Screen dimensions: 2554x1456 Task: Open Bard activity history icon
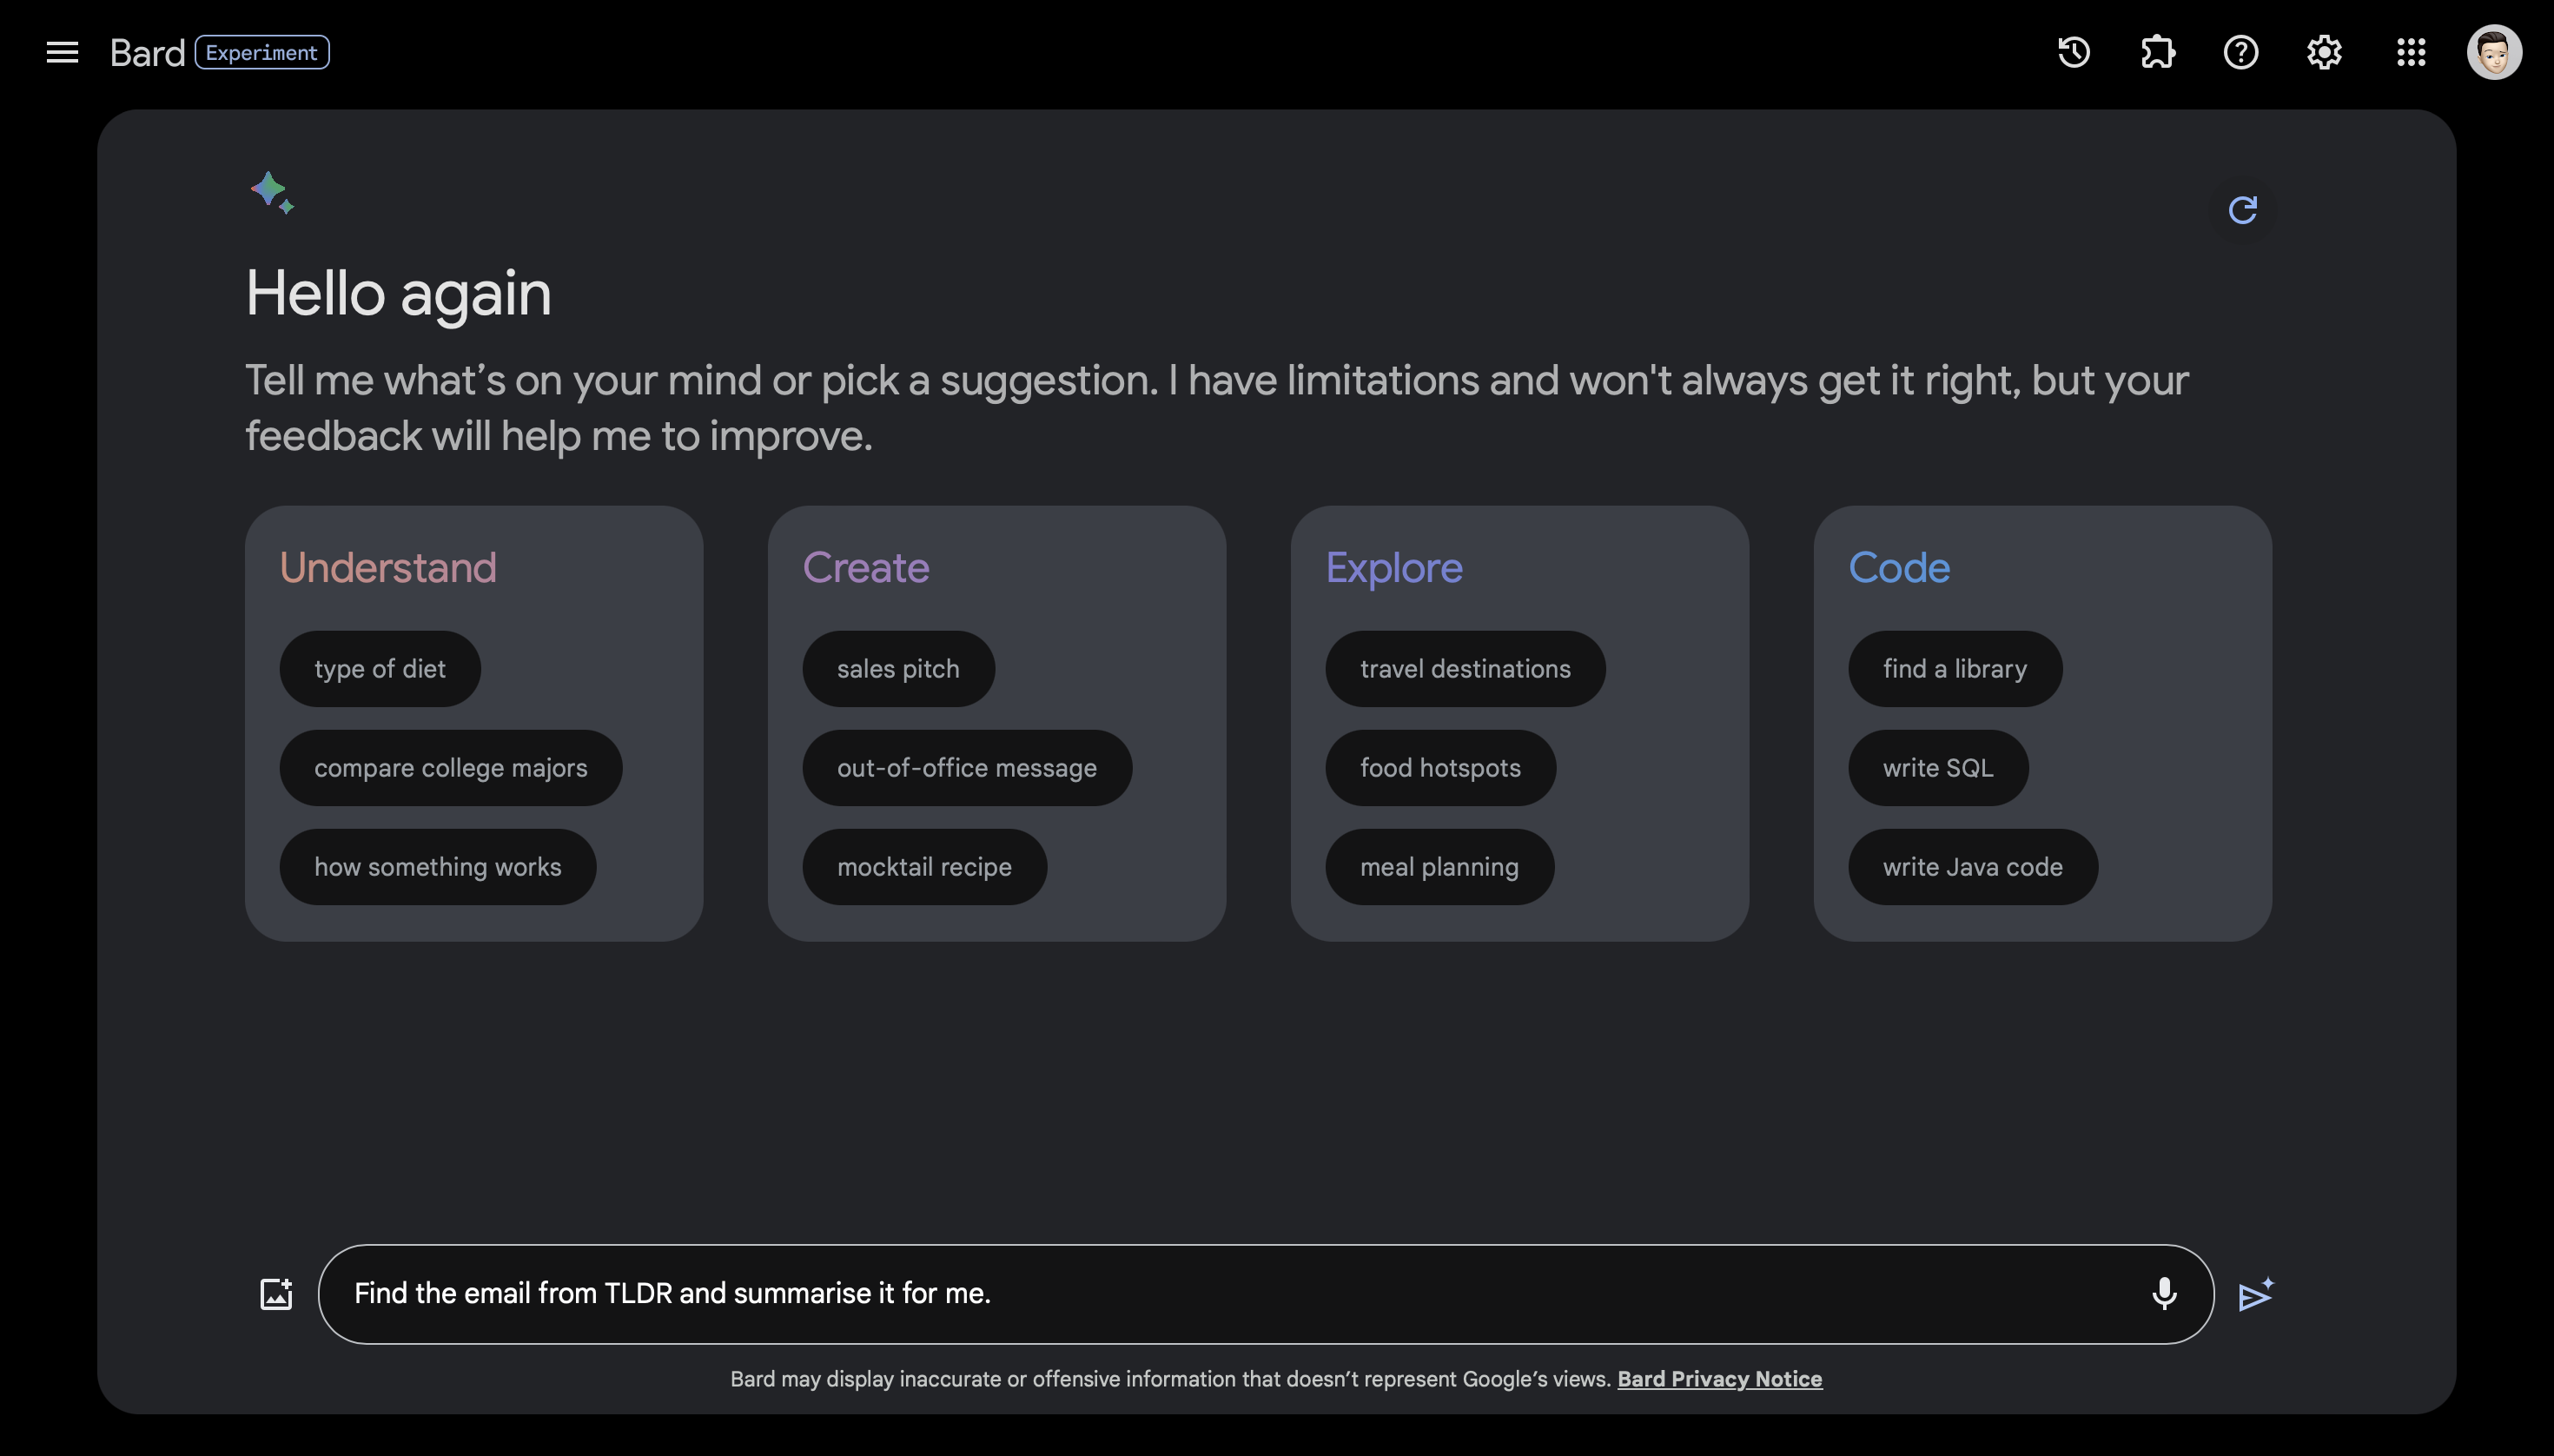coord(2074,52)
